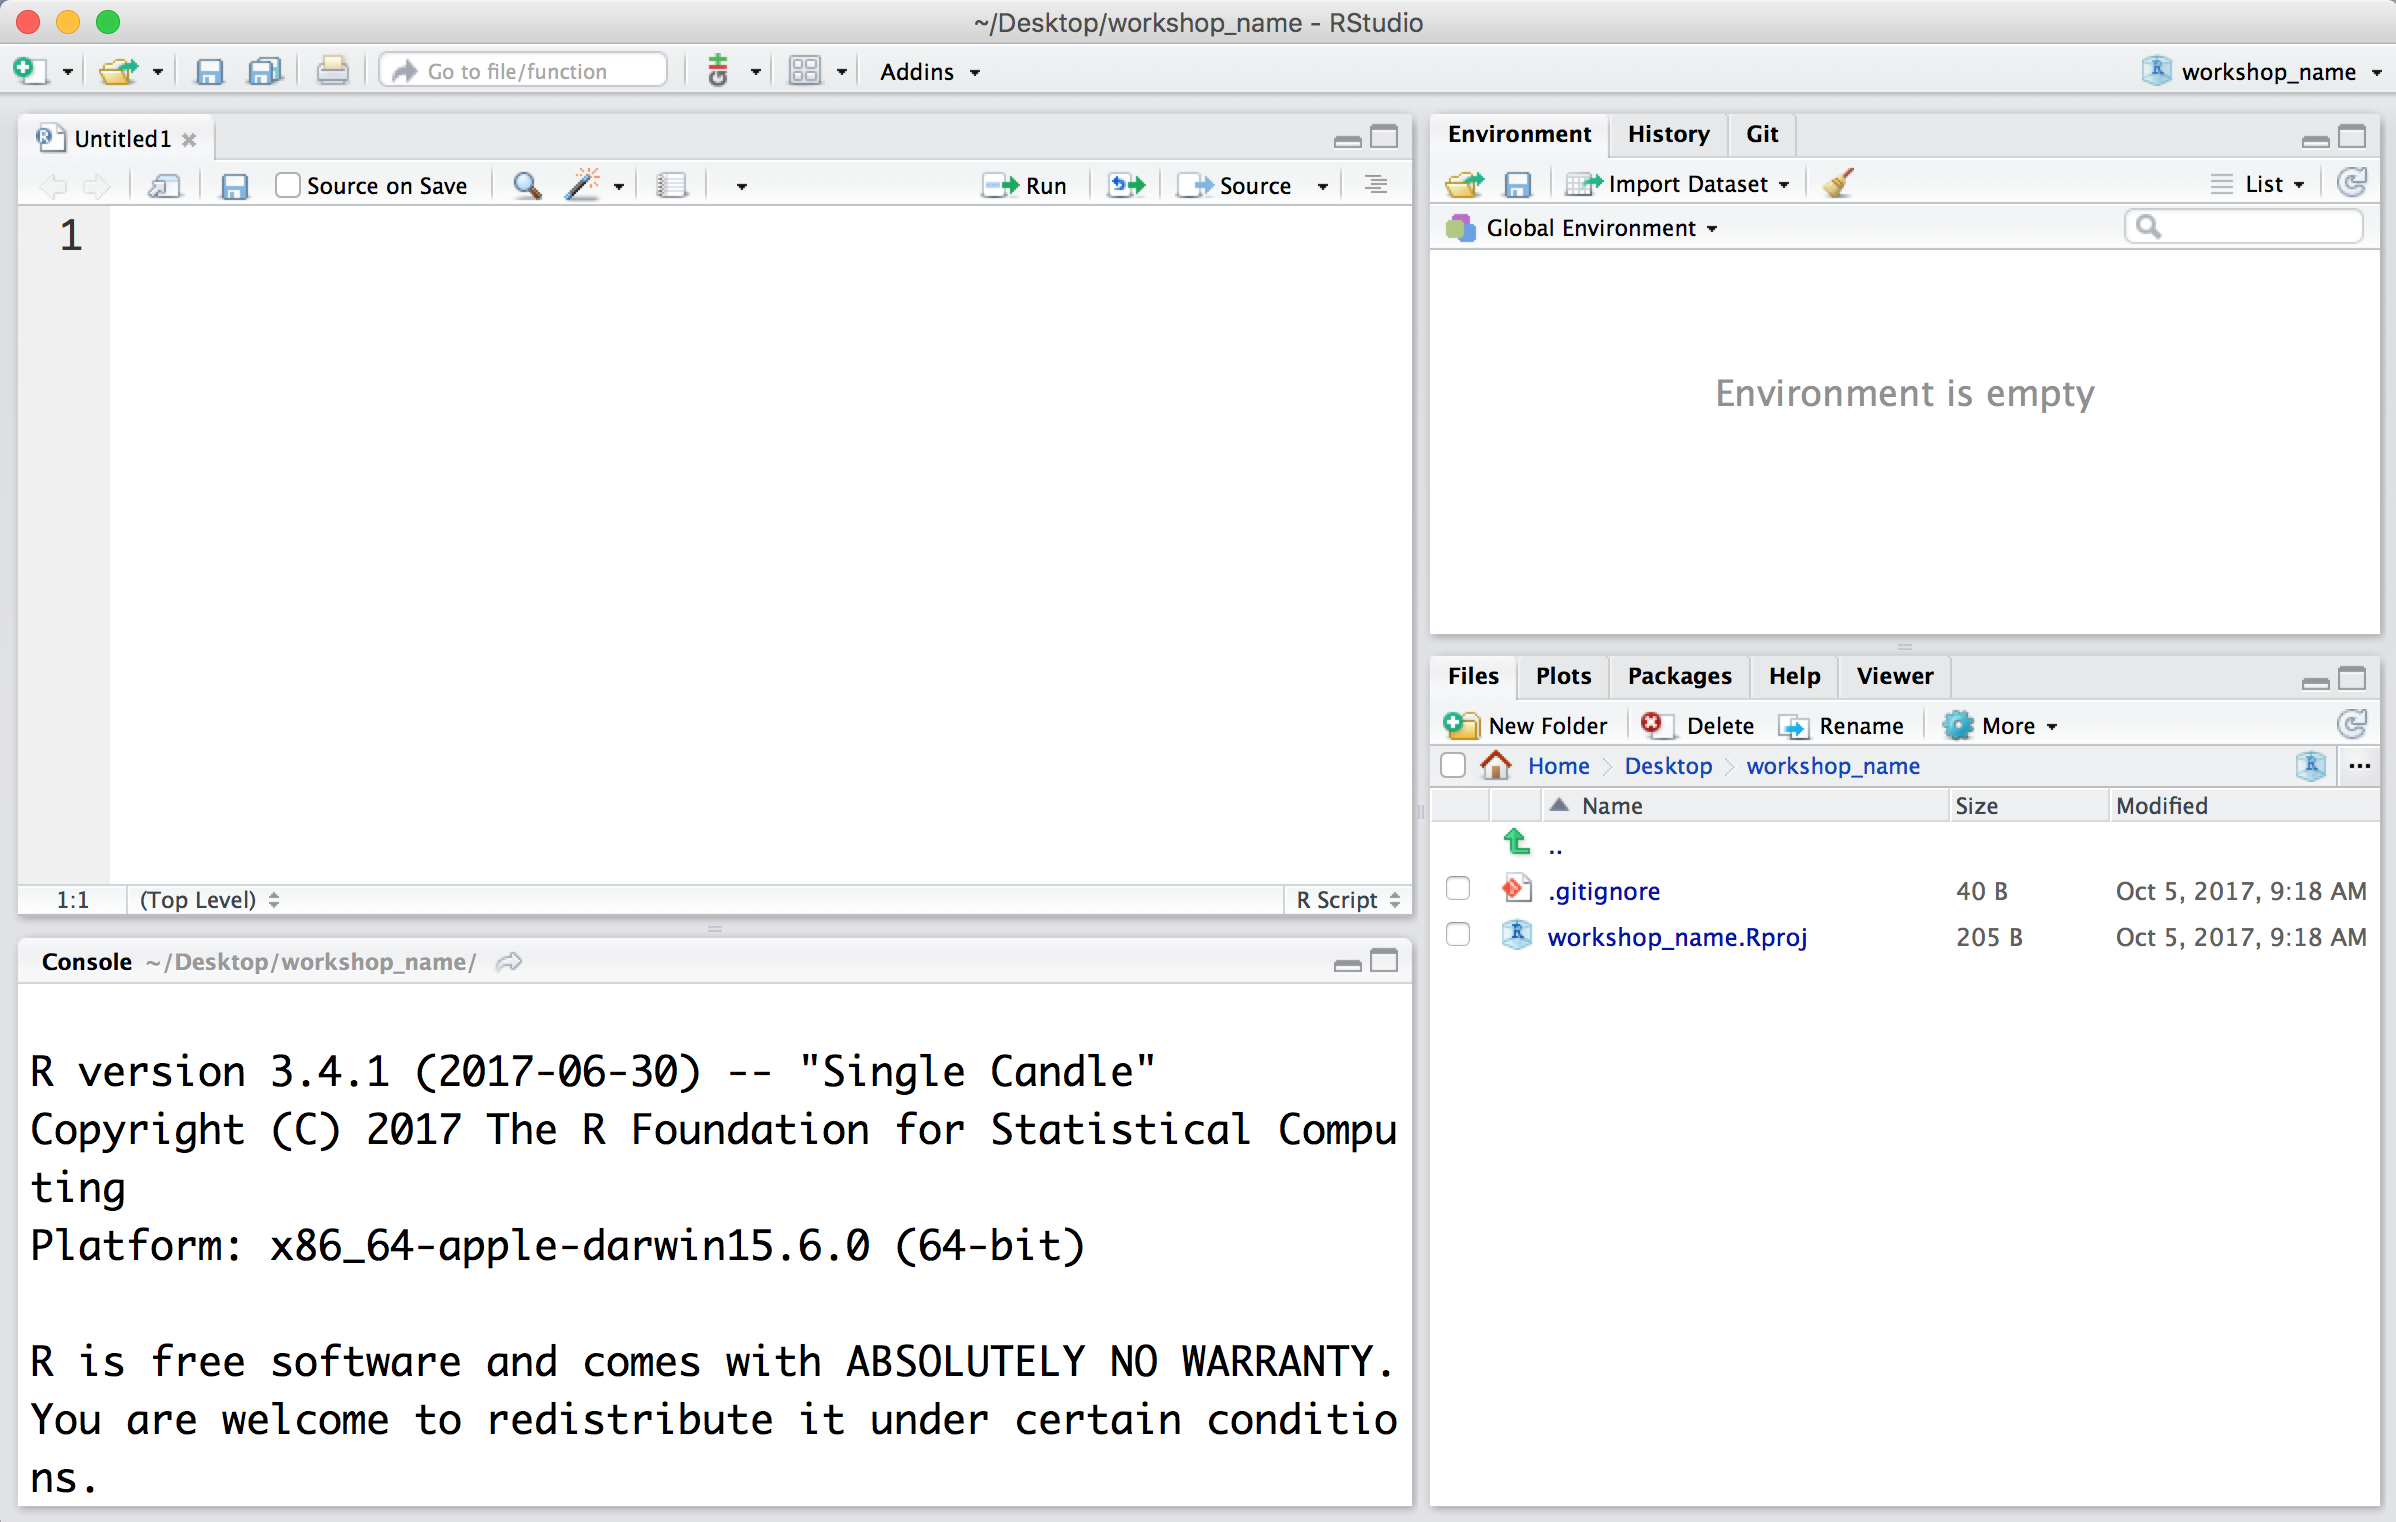Click the Go to file/function field
The width and height of the screenshot is (2396, 1522).
coord(522,70)
